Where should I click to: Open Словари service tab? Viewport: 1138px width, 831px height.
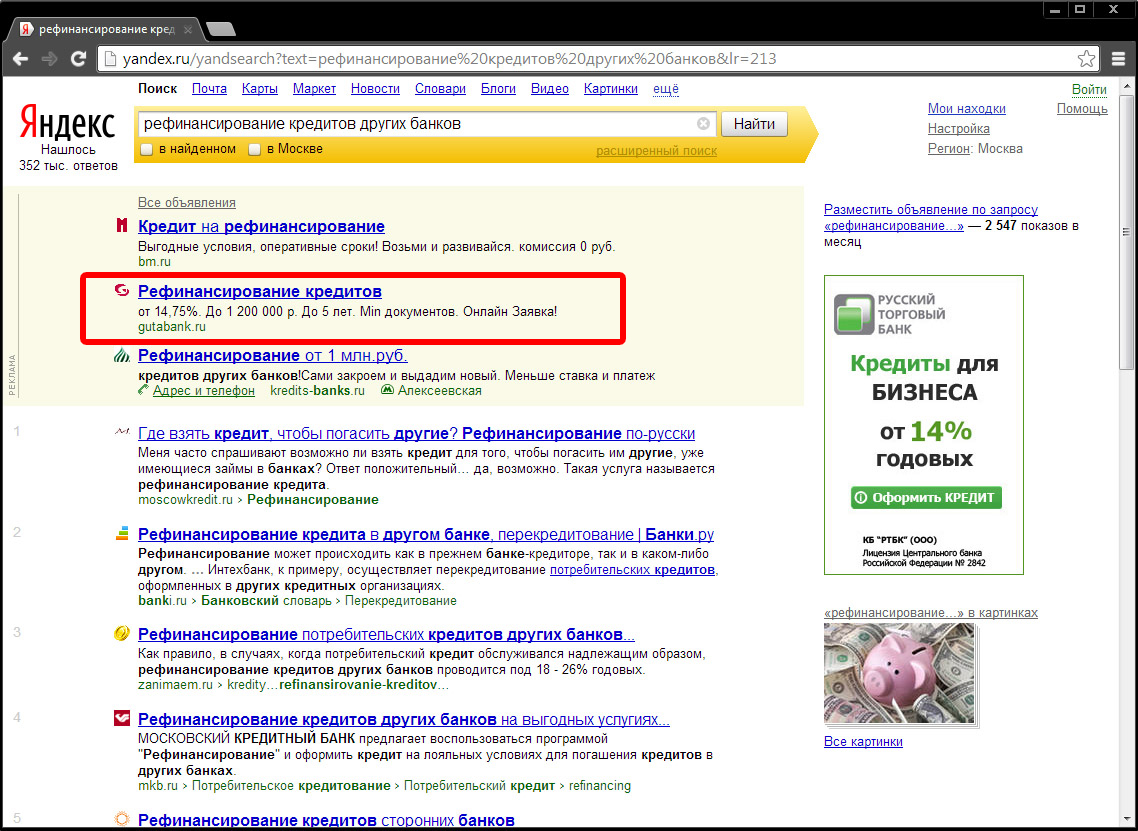click(x=441, y=89)
